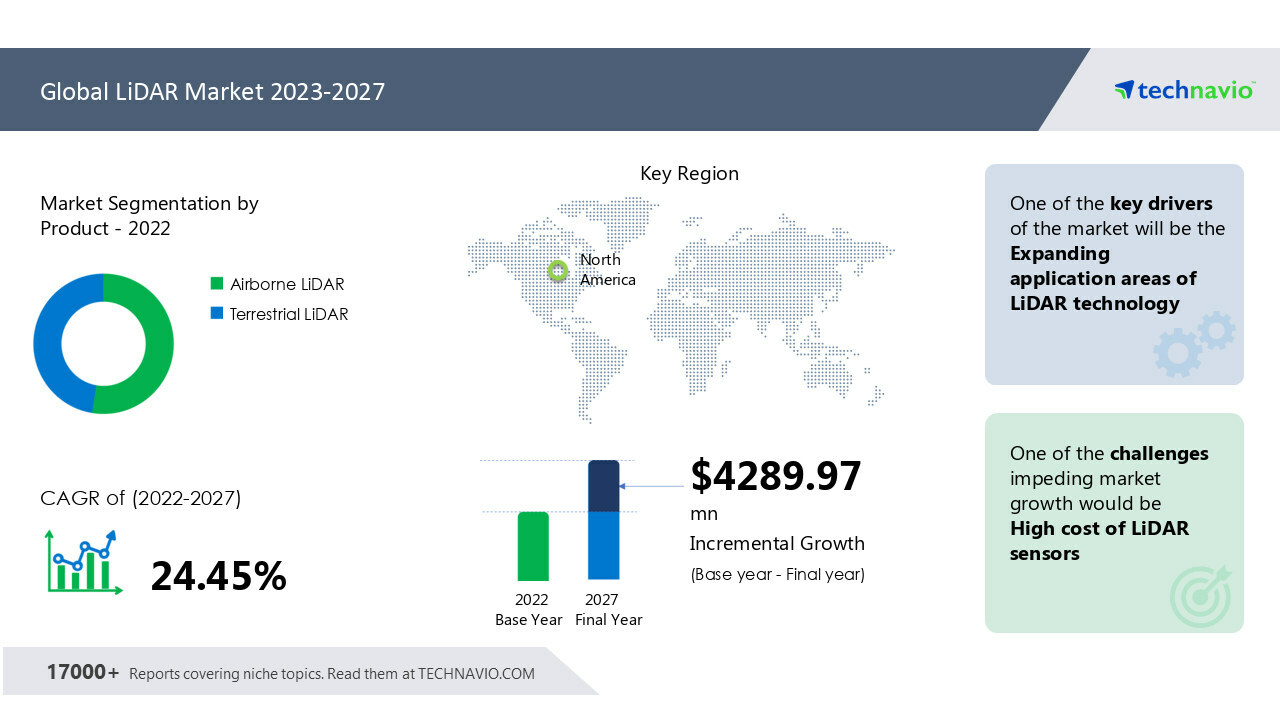Image resolution: width=1280 pixels, height=720 pixels.
Task: Click the TECHNAVIO.COM reports link text
Action: click(476, 674)
